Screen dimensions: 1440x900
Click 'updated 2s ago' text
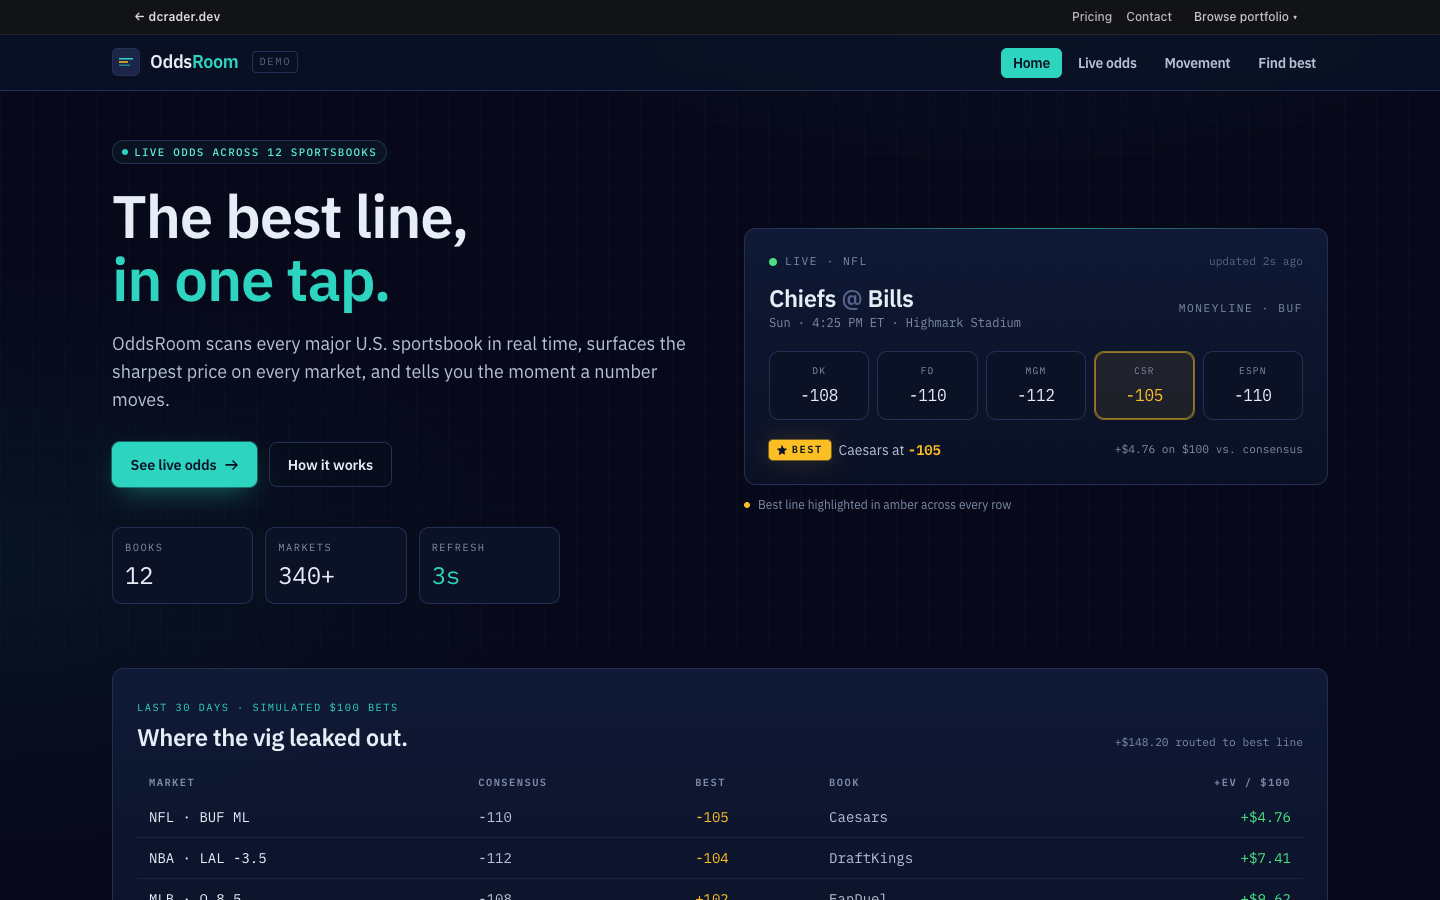[x=1255, y=262]
